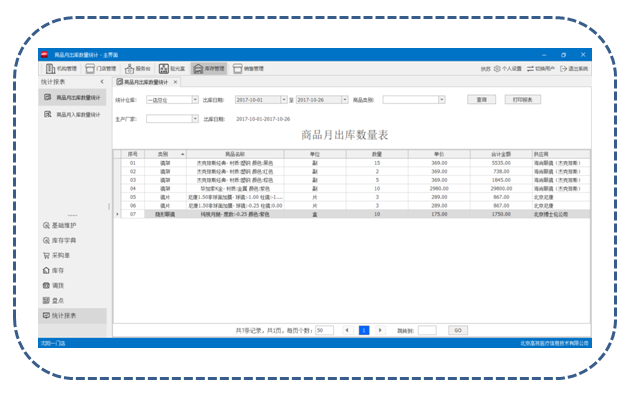Go to previous page arrow
Image resolution: width=631 pixels, height=395 pixels.
coord(347,330)
